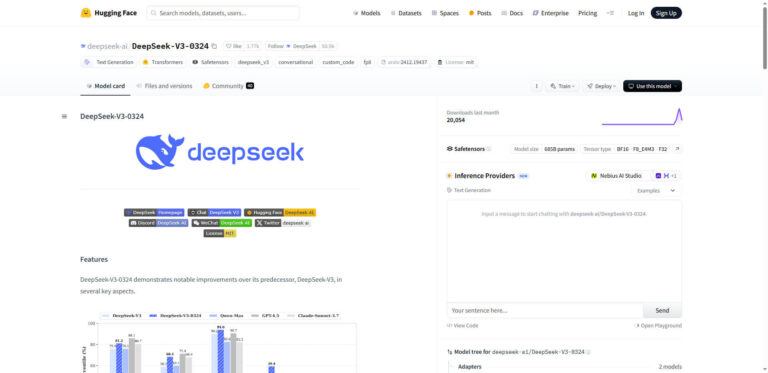The width and height of the screenshot is (768, 373).
Task: Open the three-dot more actions menu
Action: click(x=536, y=86)
